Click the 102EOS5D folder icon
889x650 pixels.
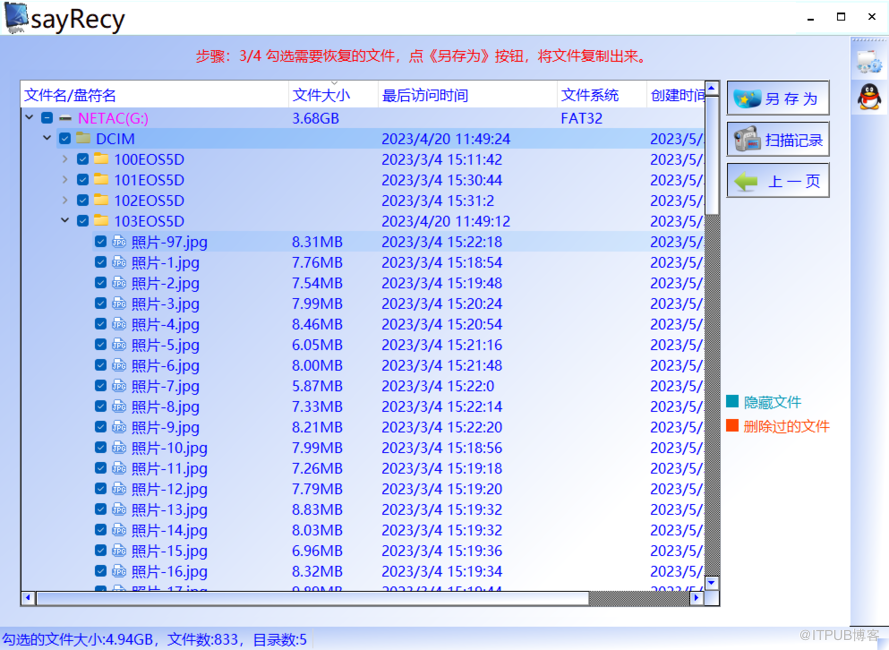101,200
